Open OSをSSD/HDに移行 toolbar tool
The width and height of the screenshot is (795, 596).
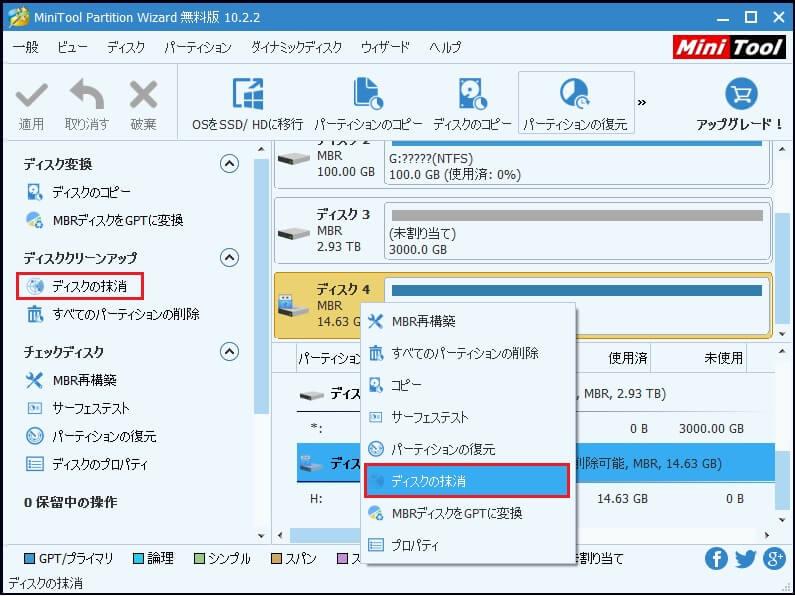(x=247, y=103)
